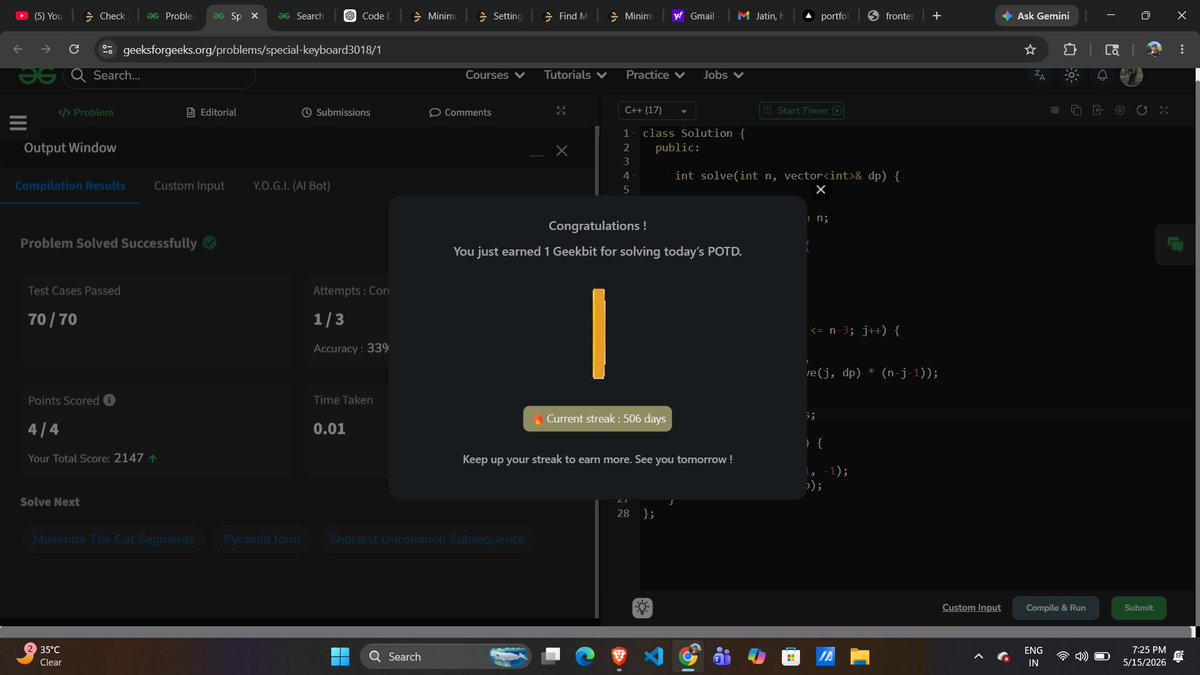Open File Explorer from taskbar
This screenshot has height=675, width=1200.
(860, 656)
